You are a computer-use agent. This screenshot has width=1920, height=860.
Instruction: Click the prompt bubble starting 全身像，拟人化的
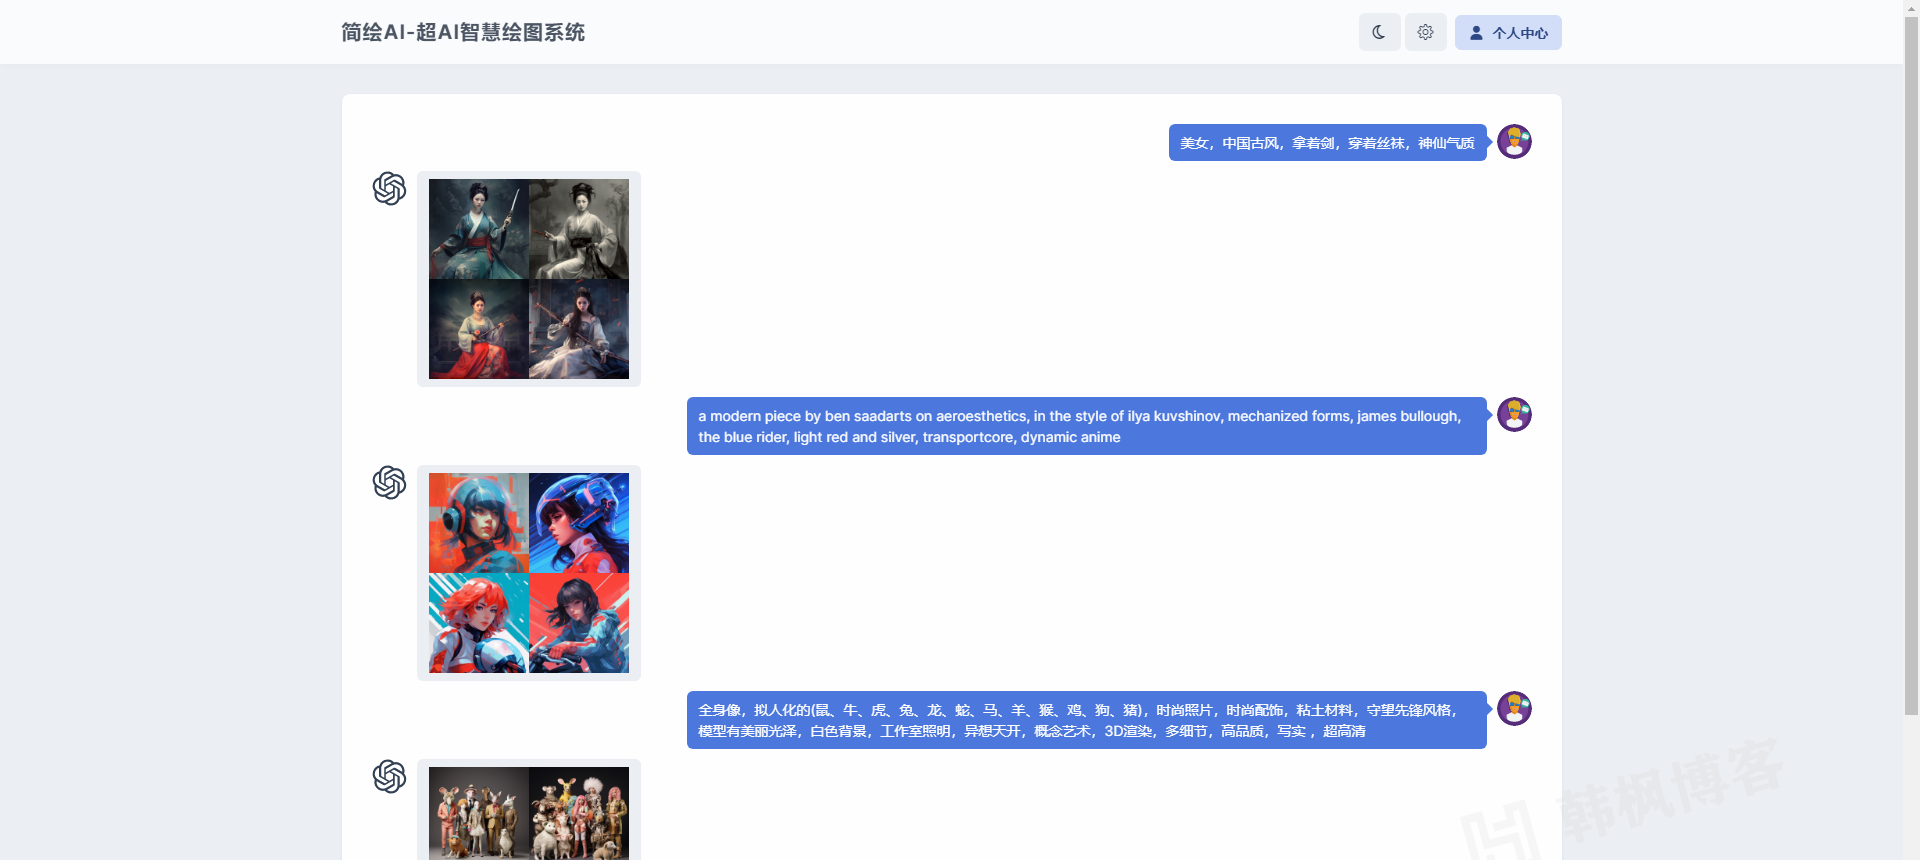[1086, 720]
